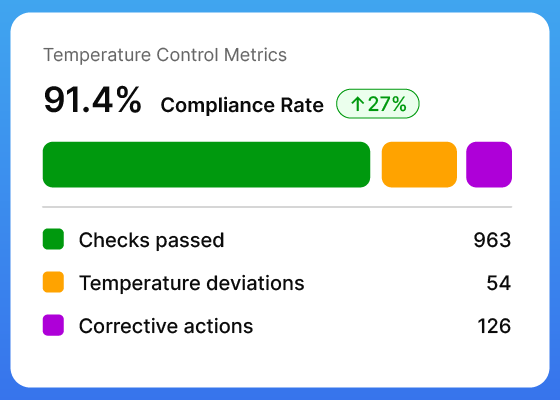The height and width of the screenshot is (400, 560).
Task: Select the Corrective actions row label
Action: tap(166, 326)
